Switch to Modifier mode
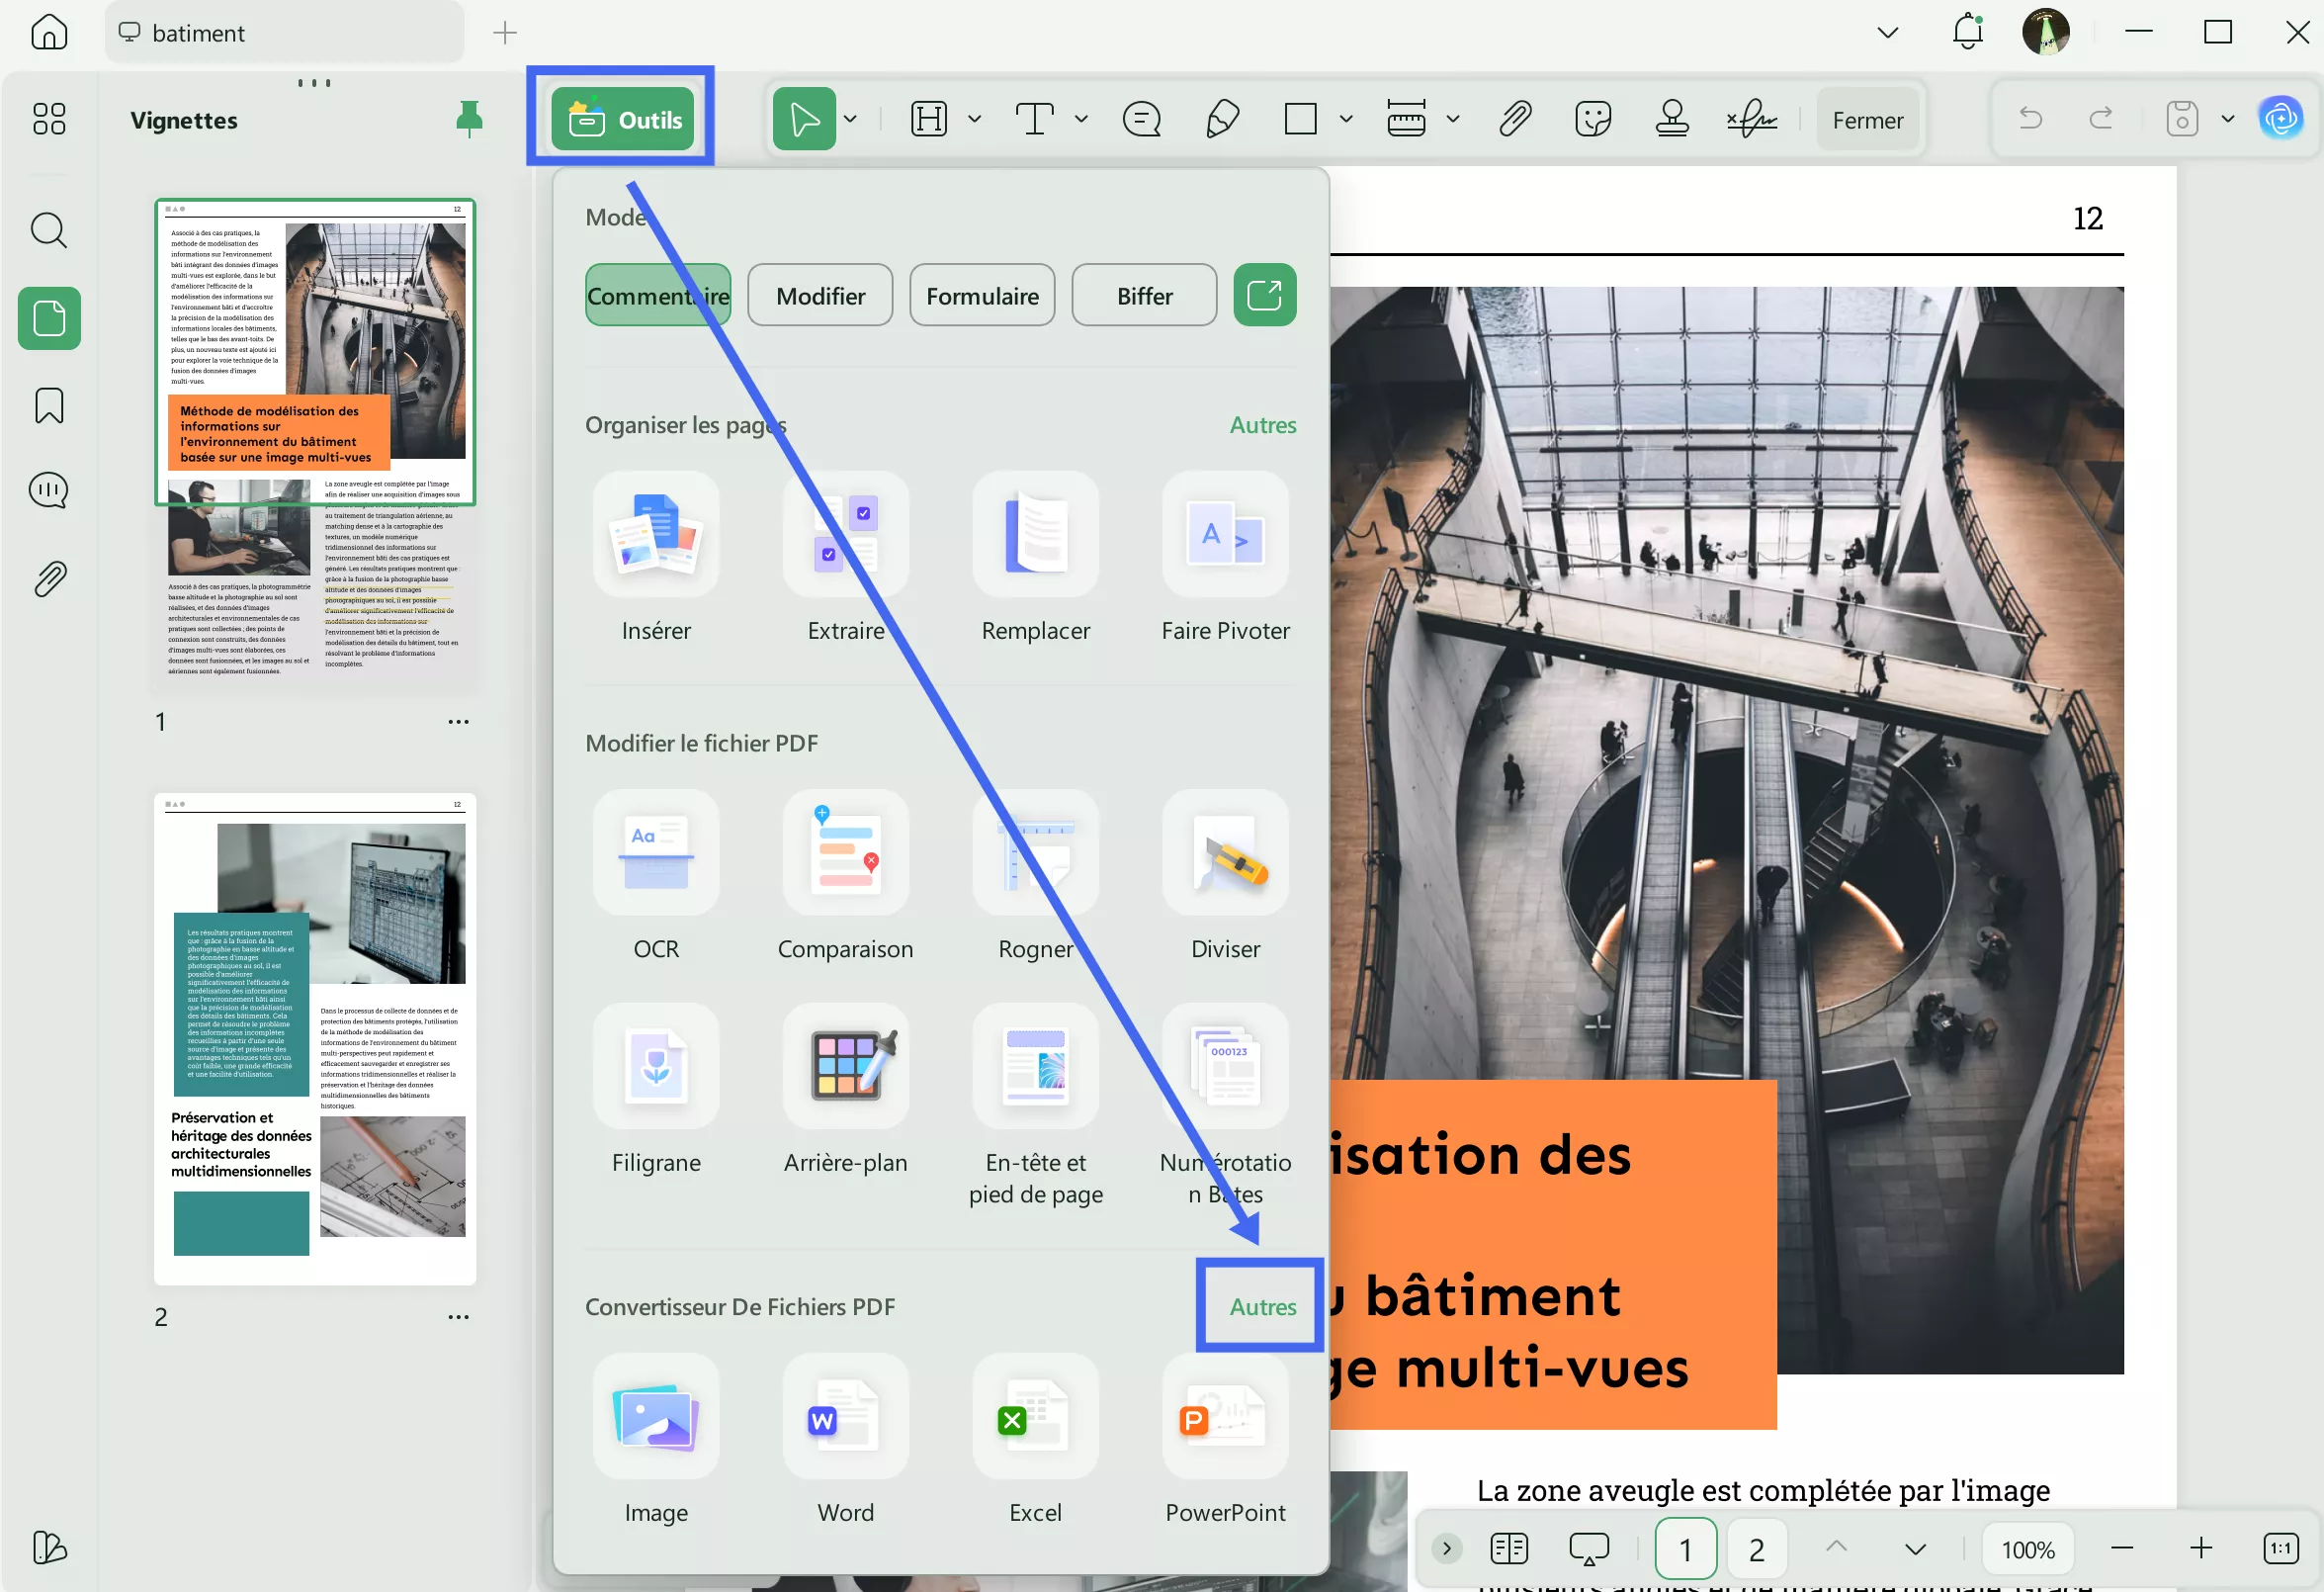 (x=819, y=295)
